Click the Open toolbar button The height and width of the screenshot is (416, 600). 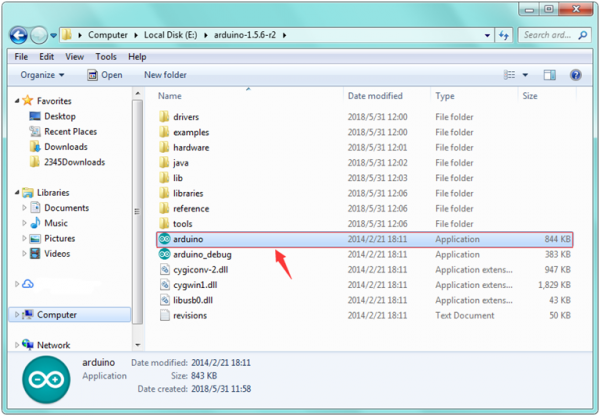[x=105, y=75]
